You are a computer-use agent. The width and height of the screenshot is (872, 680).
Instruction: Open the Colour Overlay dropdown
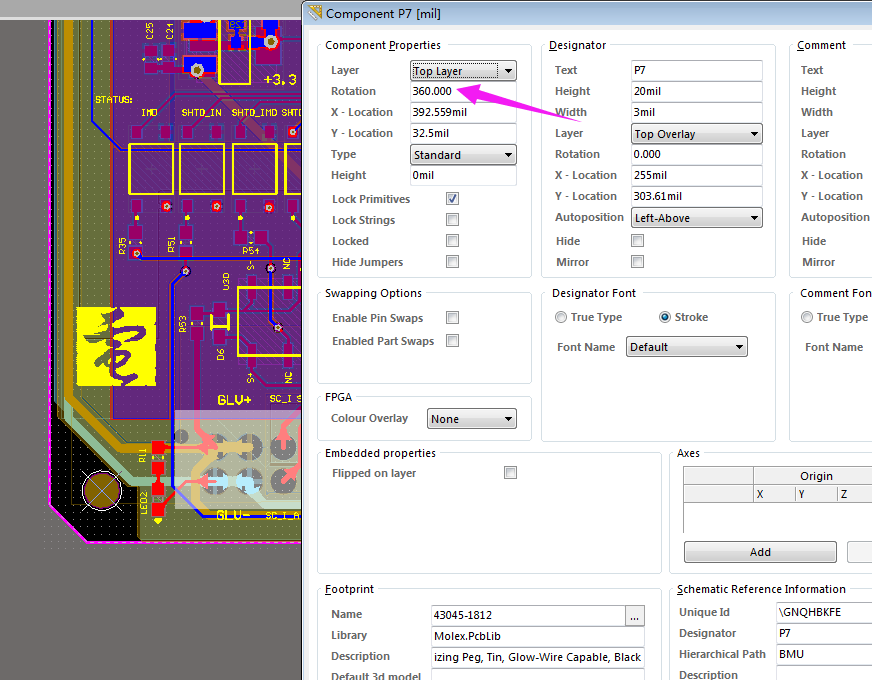471,419
